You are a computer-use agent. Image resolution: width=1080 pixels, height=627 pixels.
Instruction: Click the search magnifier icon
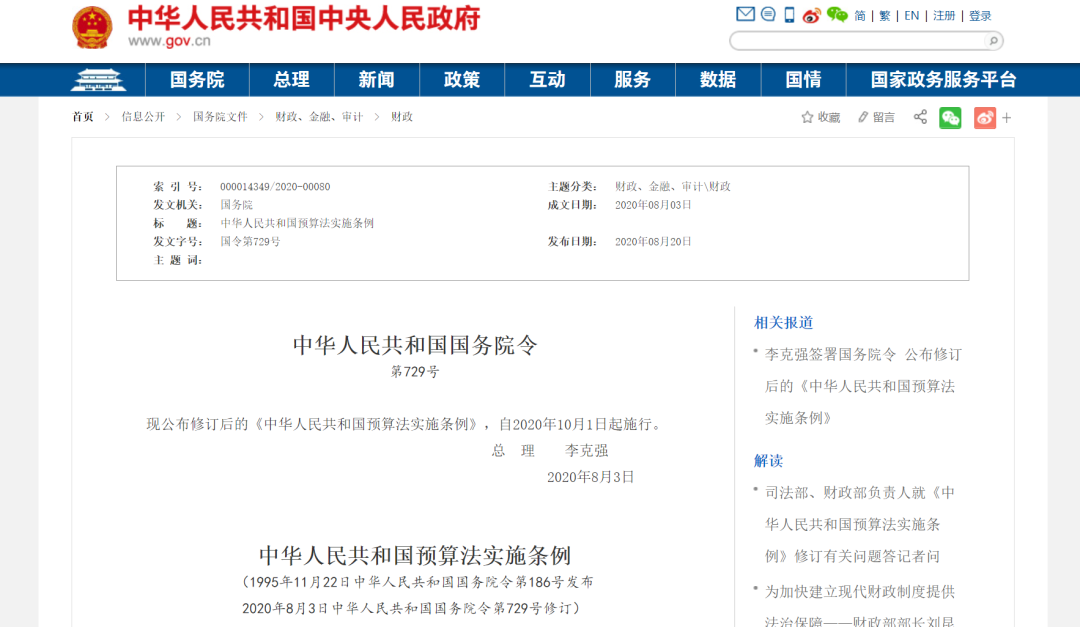point(991,40)
